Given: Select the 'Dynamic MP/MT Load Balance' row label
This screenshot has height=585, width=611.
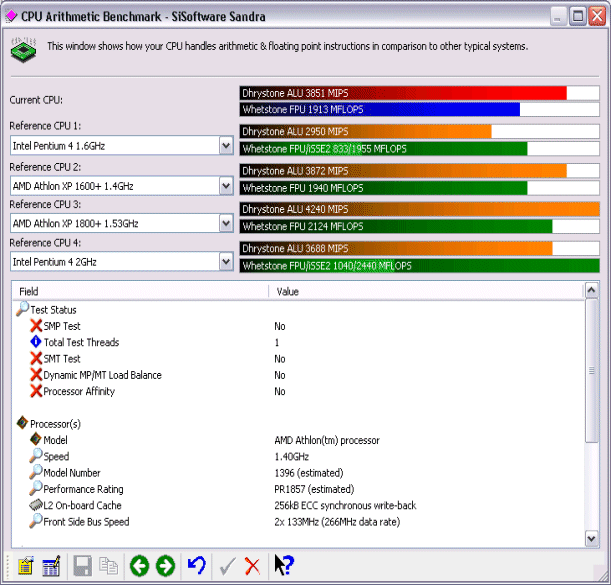Looking at the screenshot, I should (x=102, y=375).
